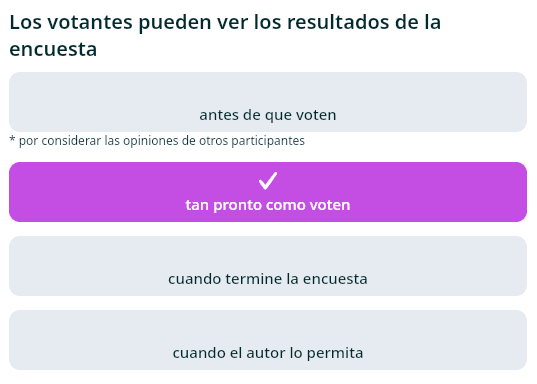Click the asterisk footnote marker

(12, 139)
